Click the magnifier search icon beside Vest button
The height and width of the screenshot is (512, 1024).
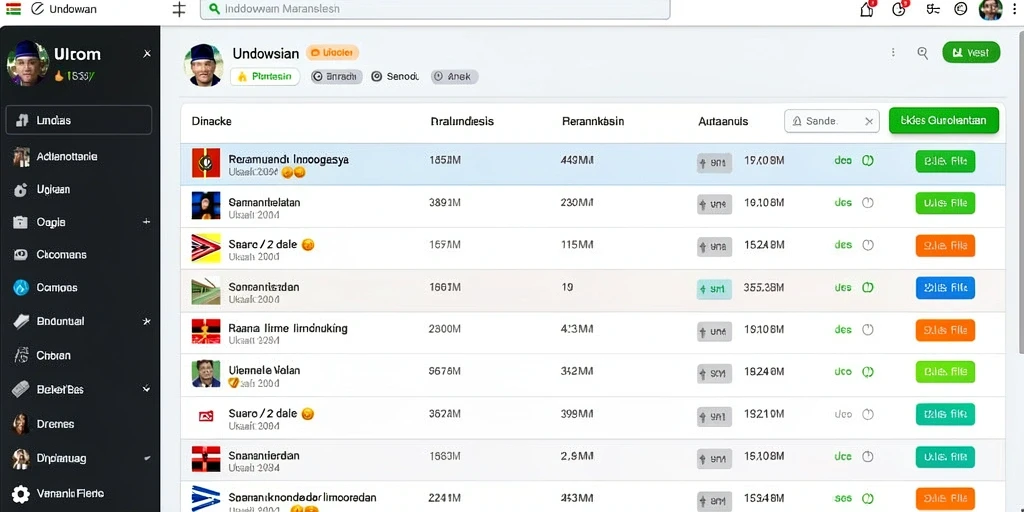923,53
